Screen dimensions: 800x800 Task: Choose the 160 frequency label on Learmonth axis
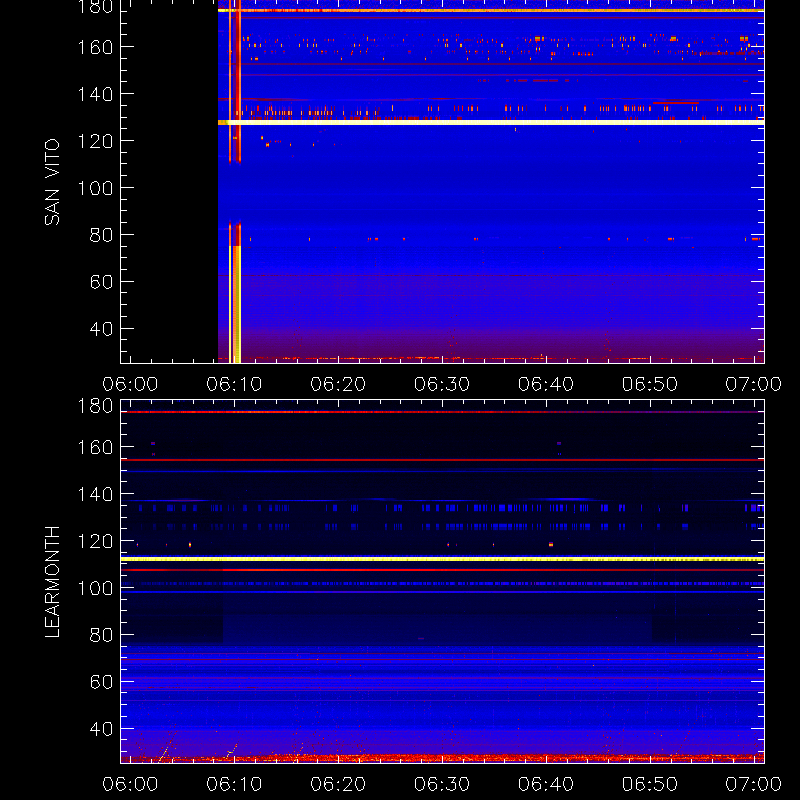(x=95, y=447)
